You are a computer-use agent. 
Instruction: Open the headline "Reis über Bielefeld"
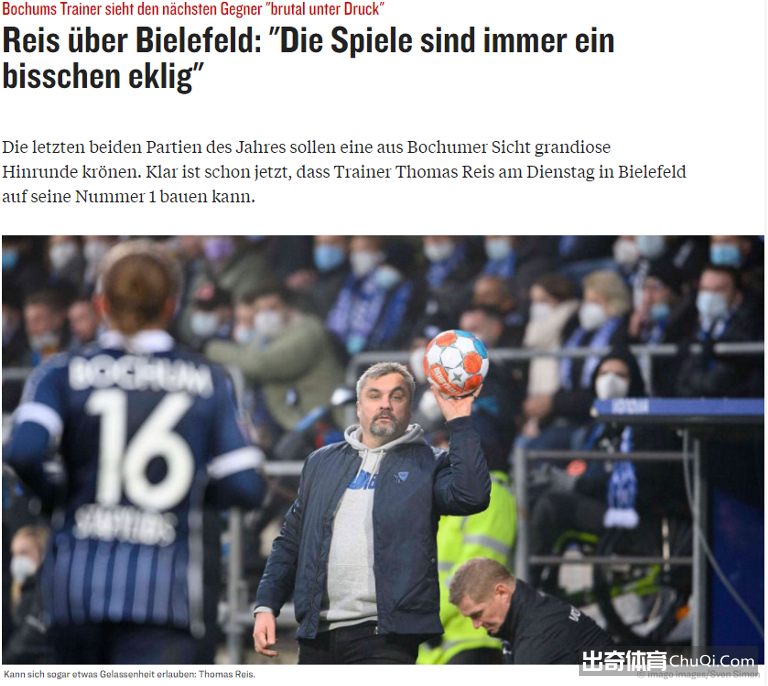308,58
